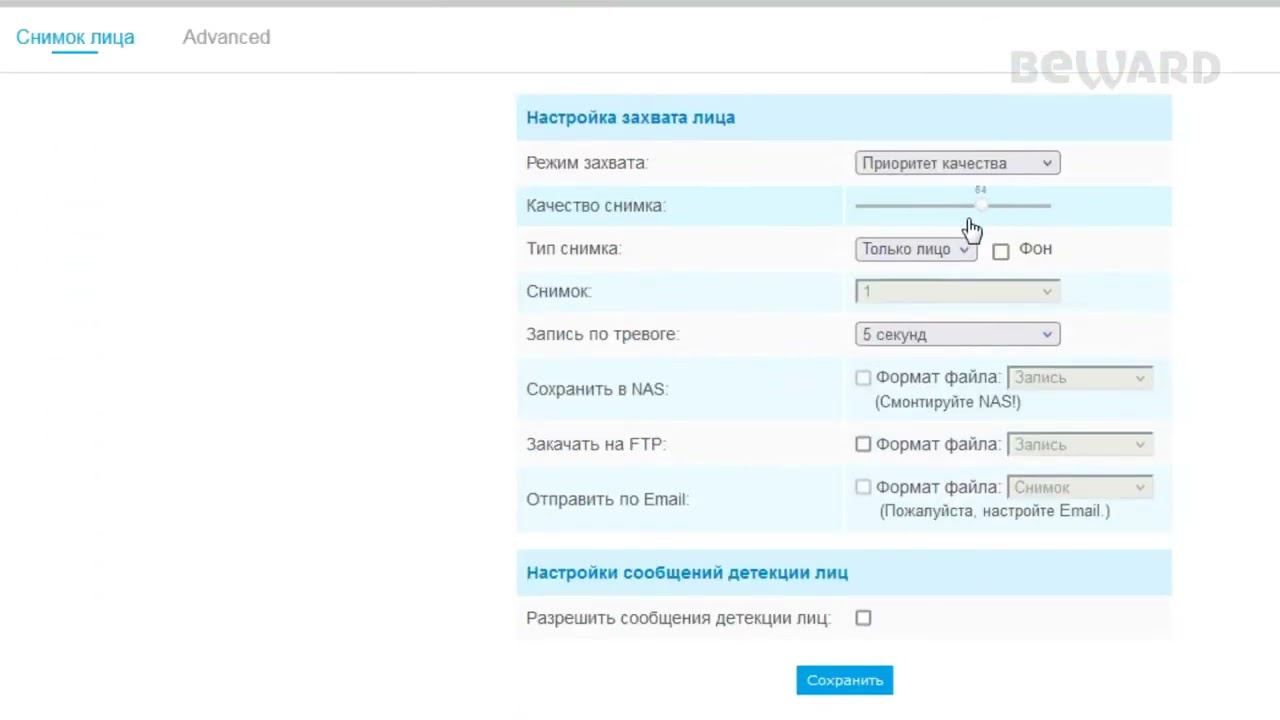This screenshot has height=720, width=1280.
Task: Click the Сохранить button
Action: 845,680
